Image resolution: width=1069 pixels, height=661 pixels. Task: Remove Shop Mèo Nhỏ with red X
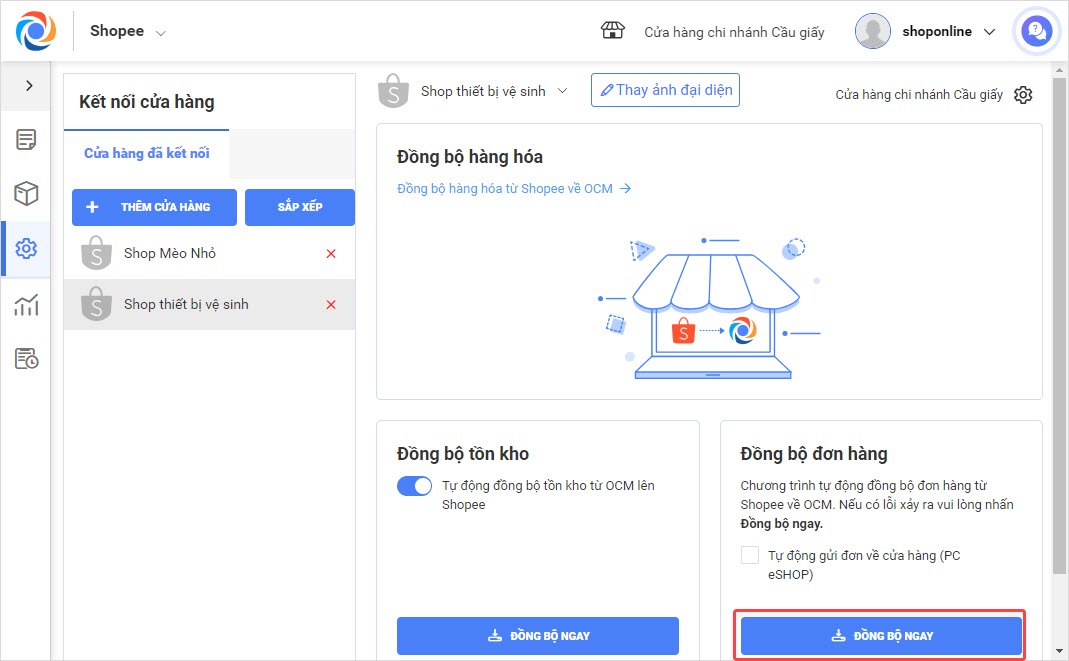coord(331,254)
